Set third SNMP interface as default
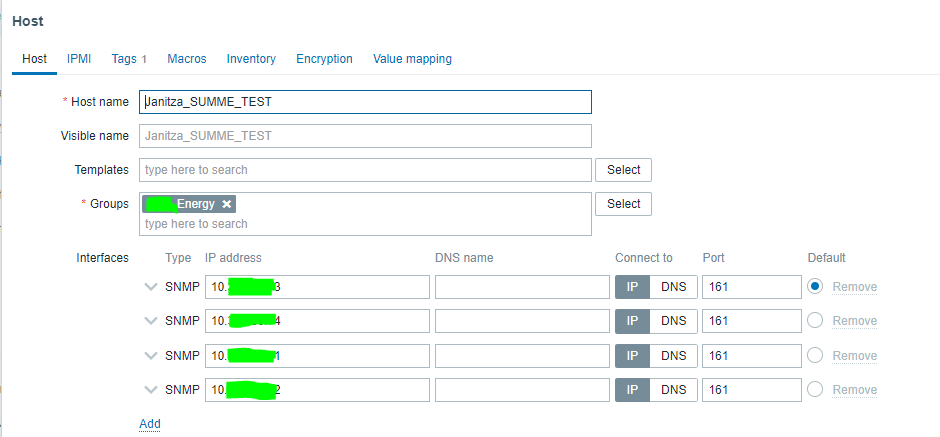Image resolution: width=940 pixels, height=437 pixels. (815, 355)
